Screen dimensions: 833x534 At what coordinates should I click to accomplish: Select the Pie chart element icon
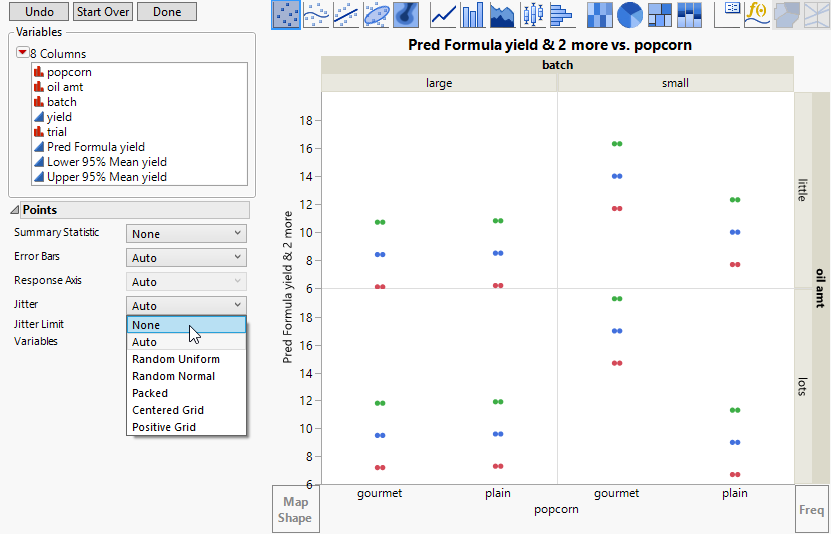pos(630,14)
